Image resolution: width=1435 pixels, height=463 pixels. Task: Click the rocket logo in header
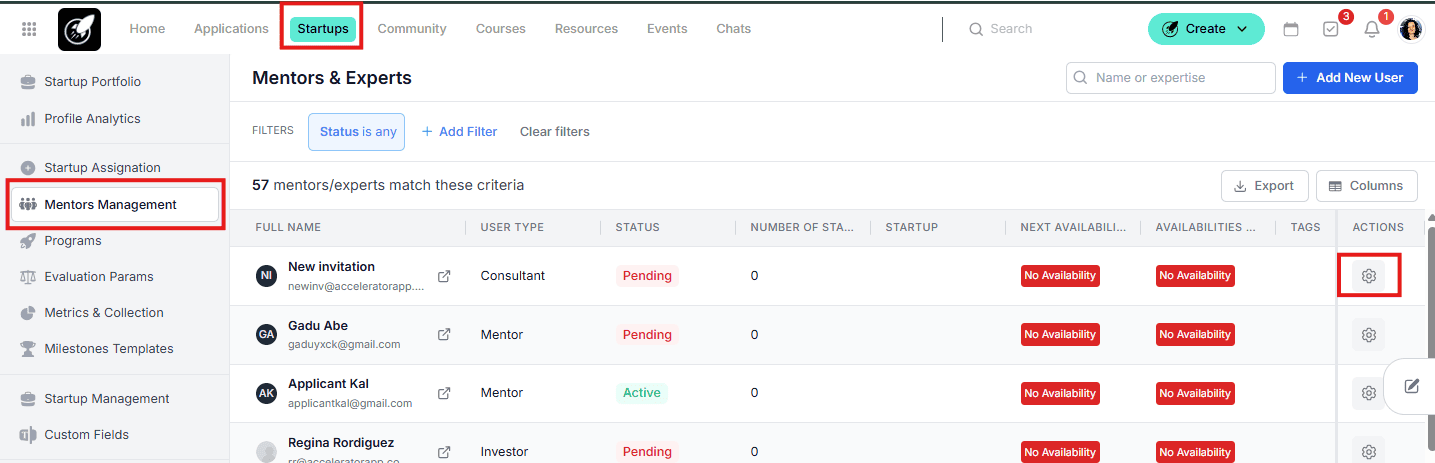coord(79,29)
